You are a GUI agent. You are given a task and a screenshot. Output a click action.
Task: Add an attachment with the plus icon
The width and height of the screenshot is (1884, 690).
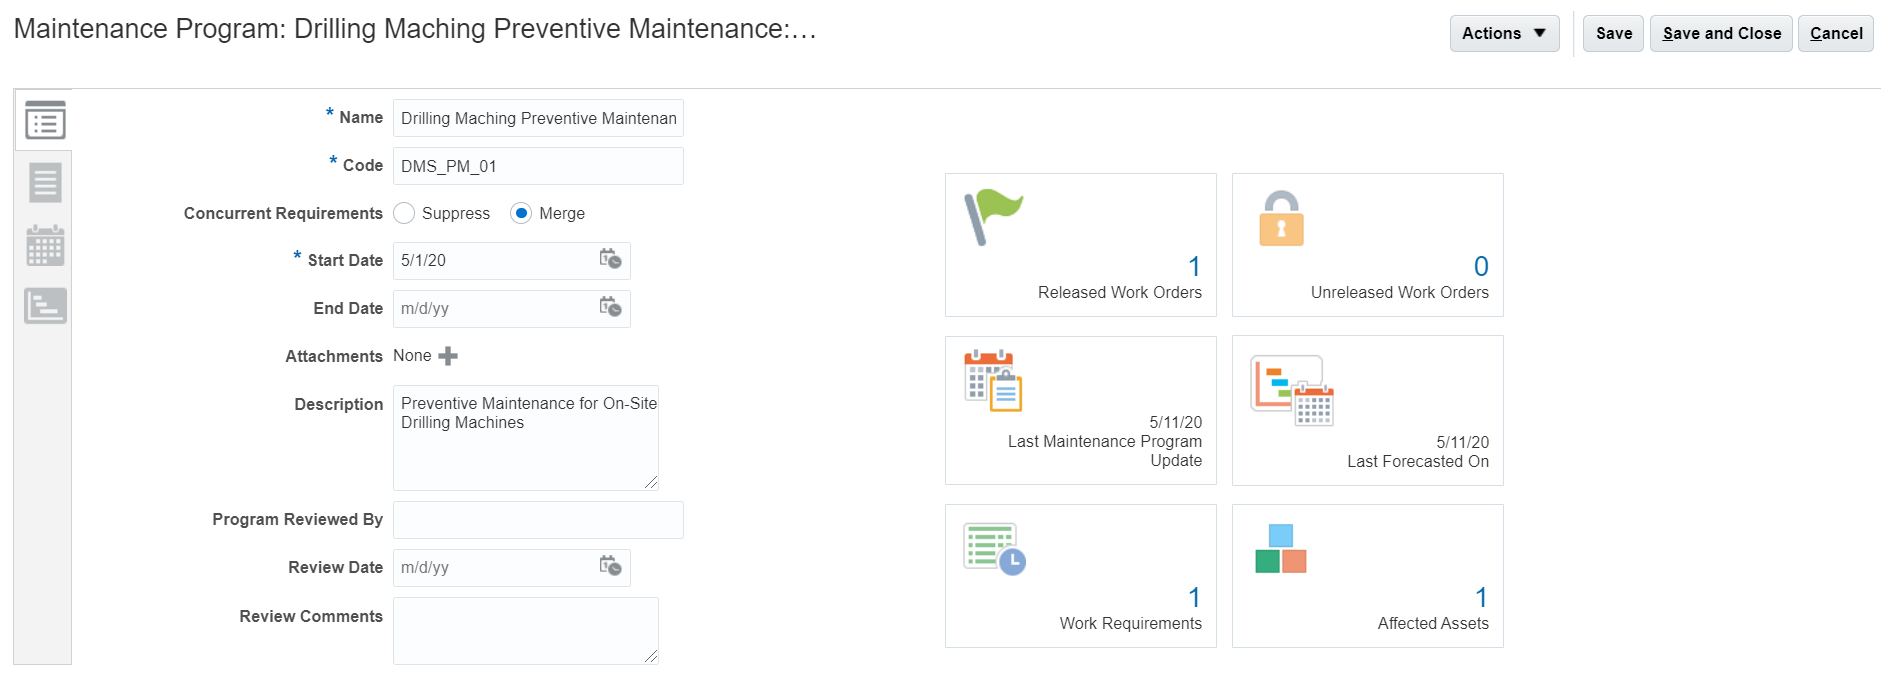pos(448,356)
